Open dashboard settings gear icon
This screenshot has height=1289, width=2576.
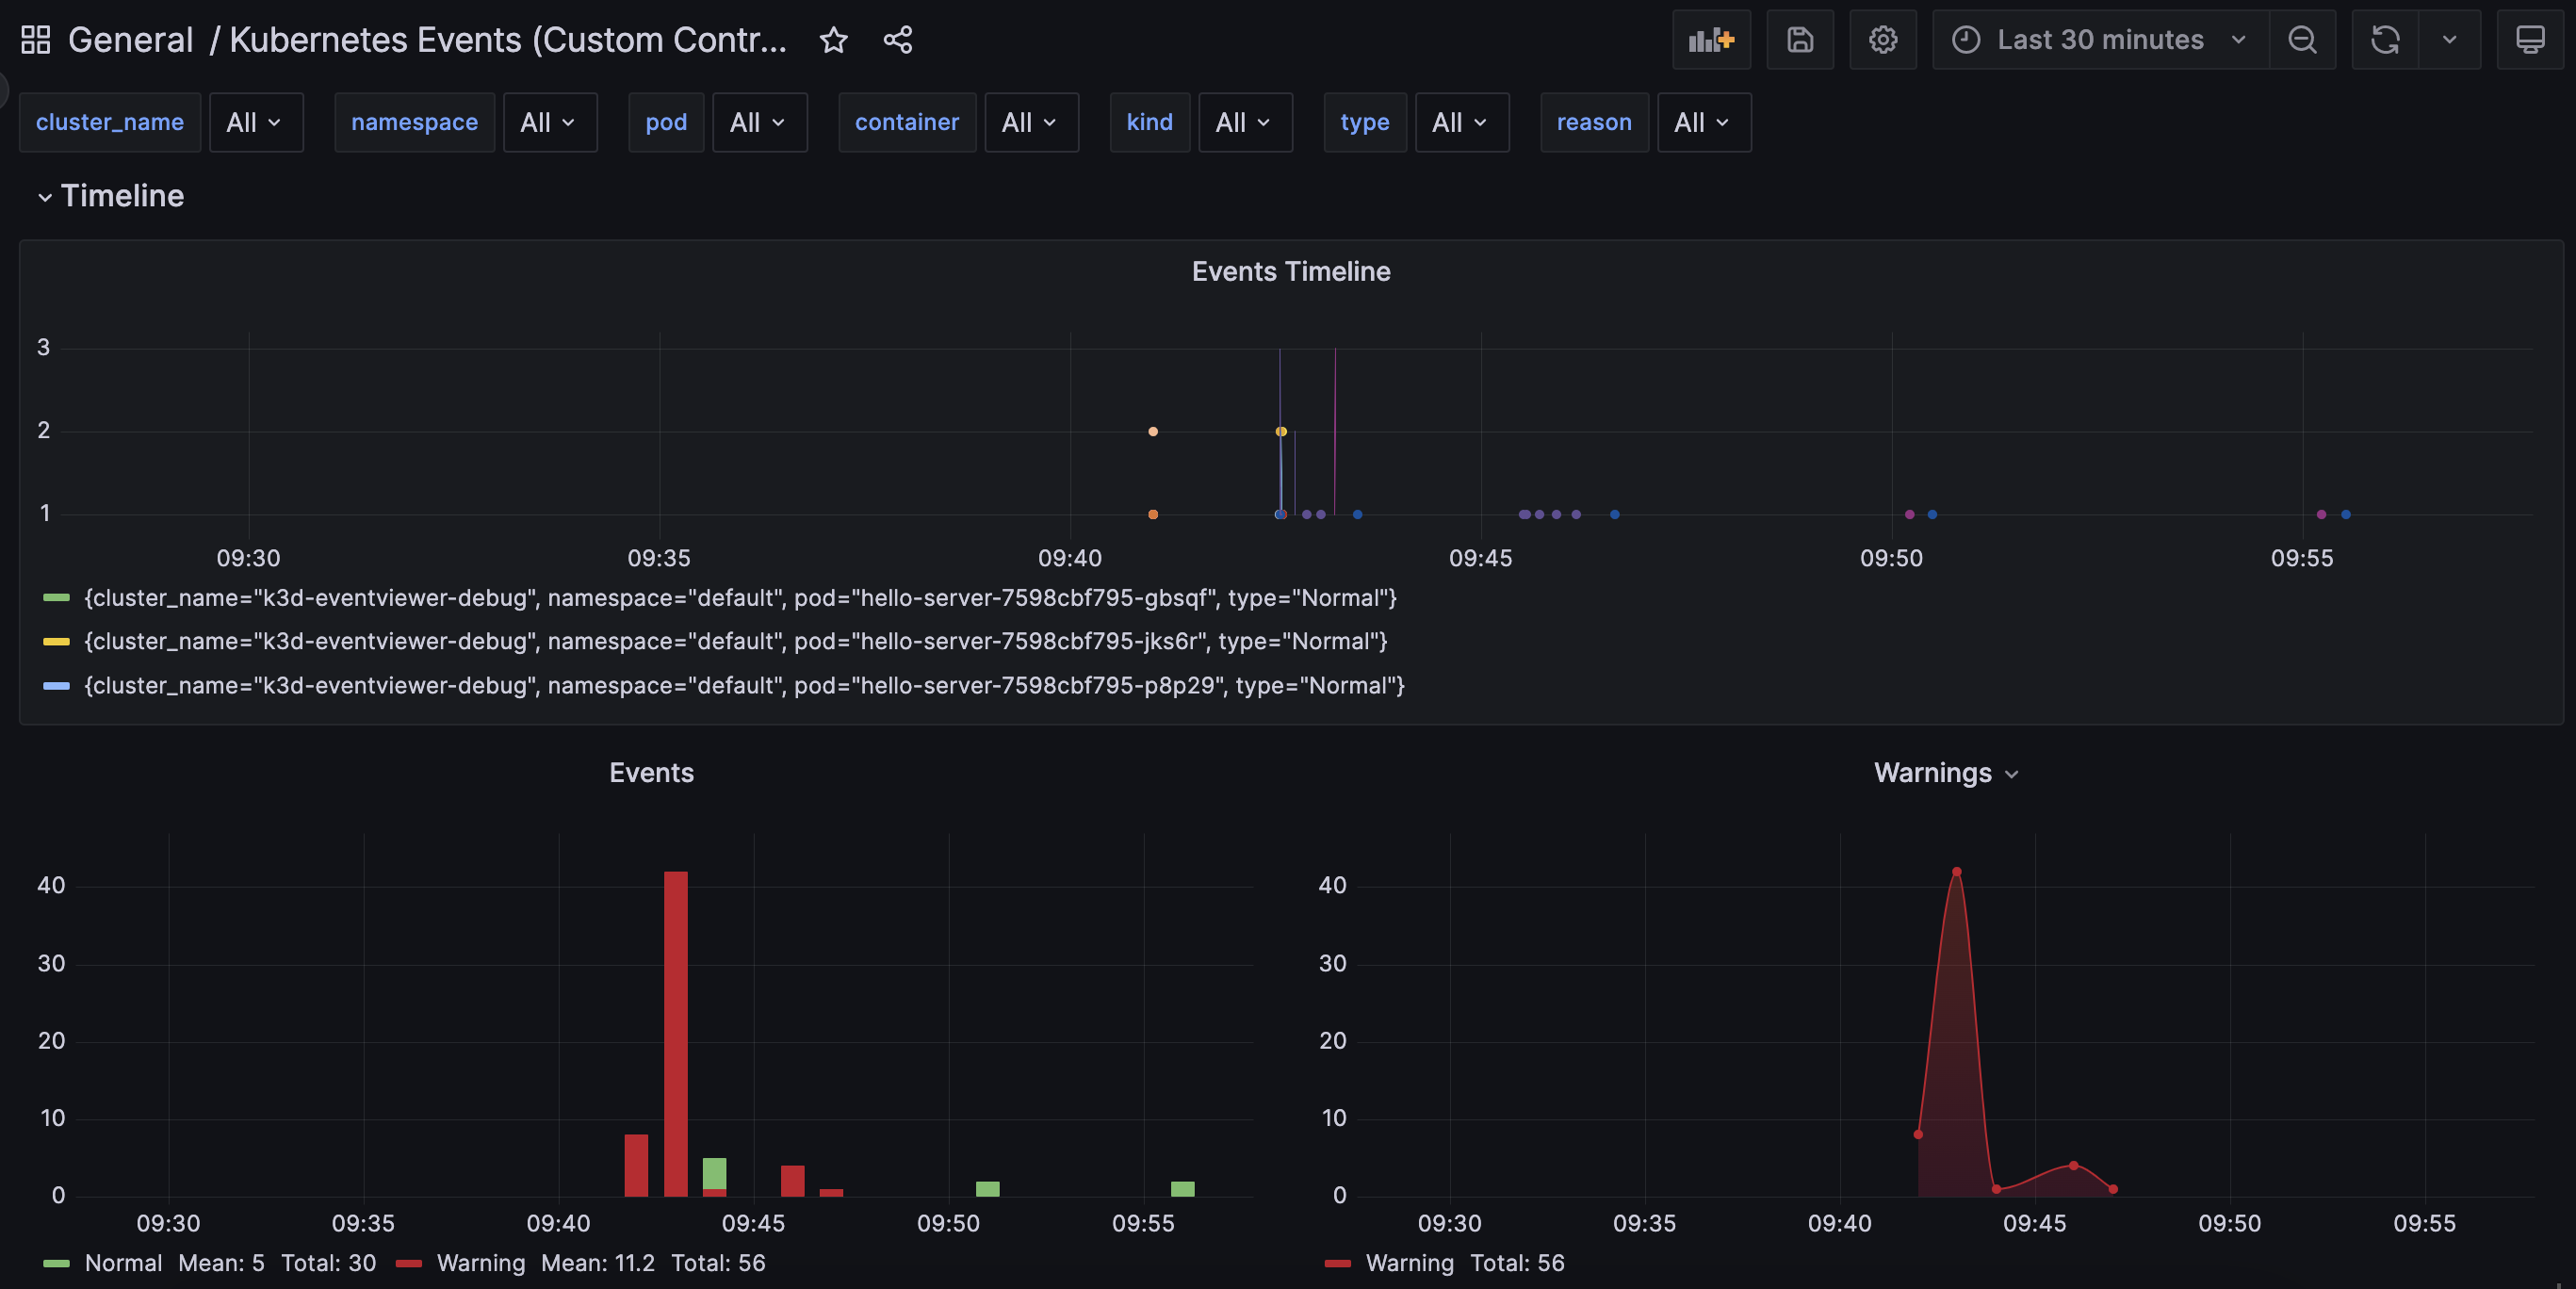pos(1882,40)
